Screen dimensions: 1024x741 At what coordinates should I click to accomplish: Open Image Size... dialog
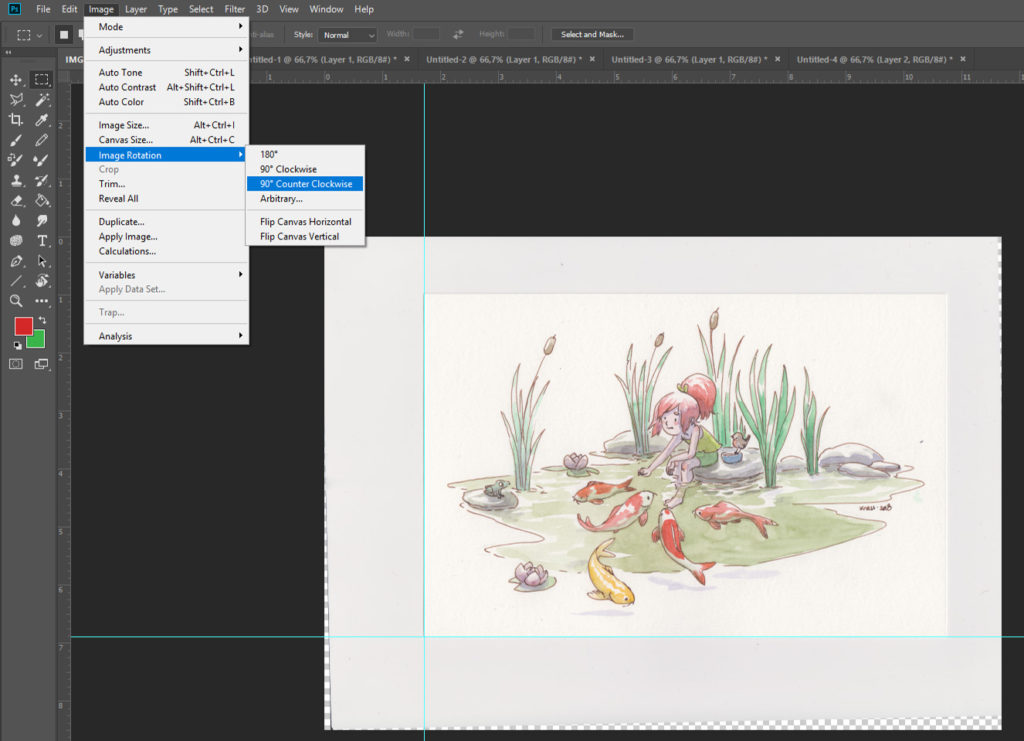(x=167, y=125)
